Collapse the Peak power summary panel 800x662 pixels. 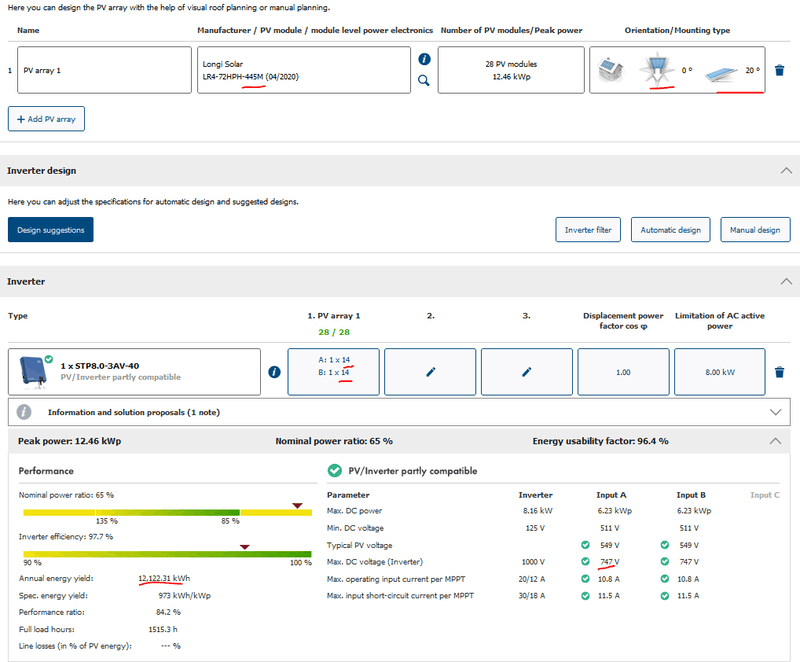pyautogui.click(x=775, y=441)
